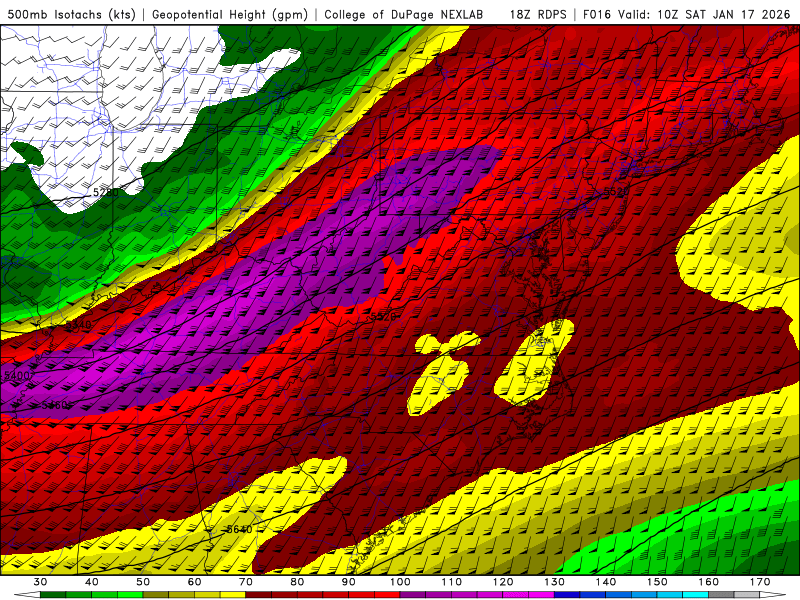Click the gray legend swatch starting at 160
This screenshot has width=800, height=600.
pos(721,595)
